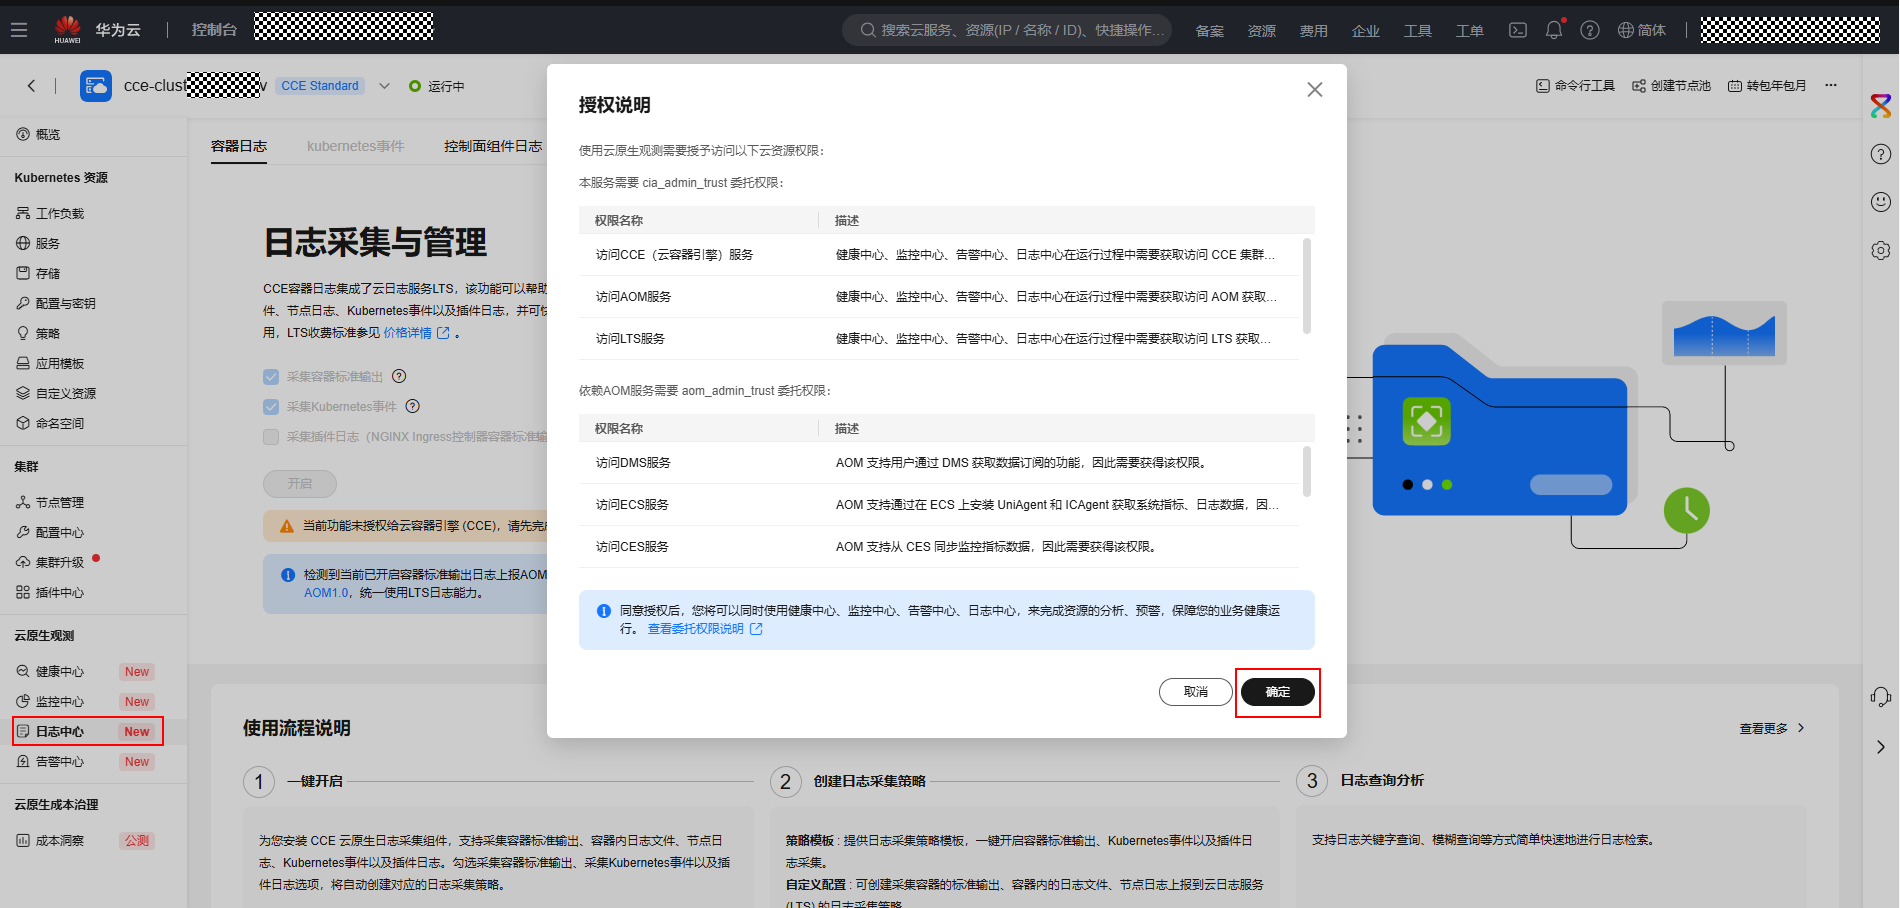Click cia_admin_trust permissions table scrollbar
This screenshot has height=908, width=1900.
coord(1307,286)
